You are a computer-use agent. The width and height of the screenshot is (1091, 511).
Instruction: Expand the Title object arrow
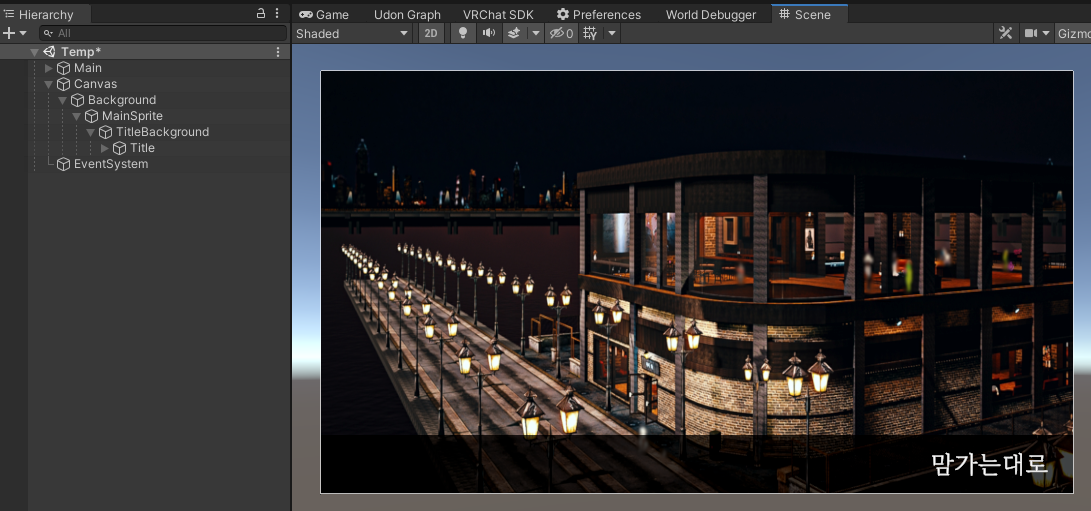pos(105,148)
